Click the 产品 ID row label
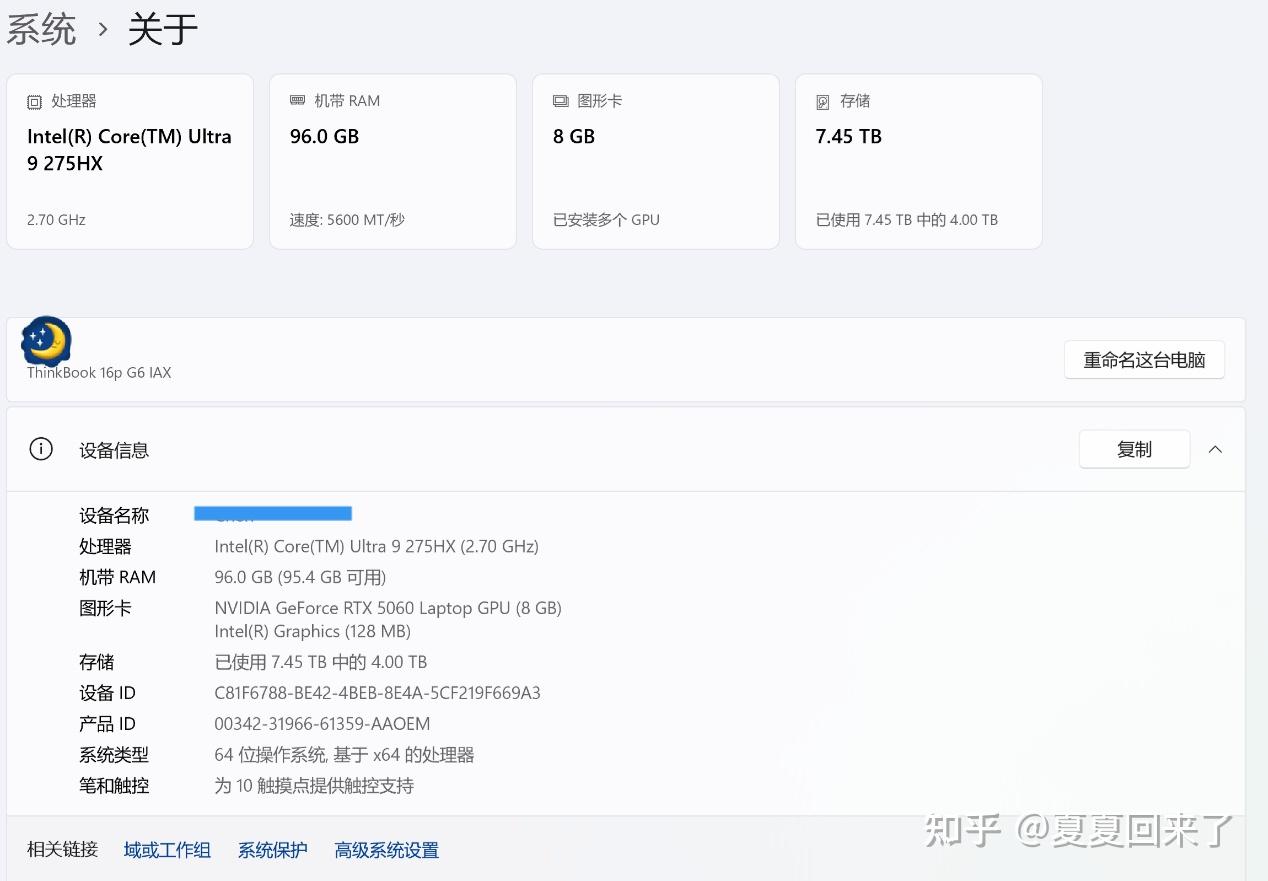The image size is (1268, 881). tap(107, 724)
